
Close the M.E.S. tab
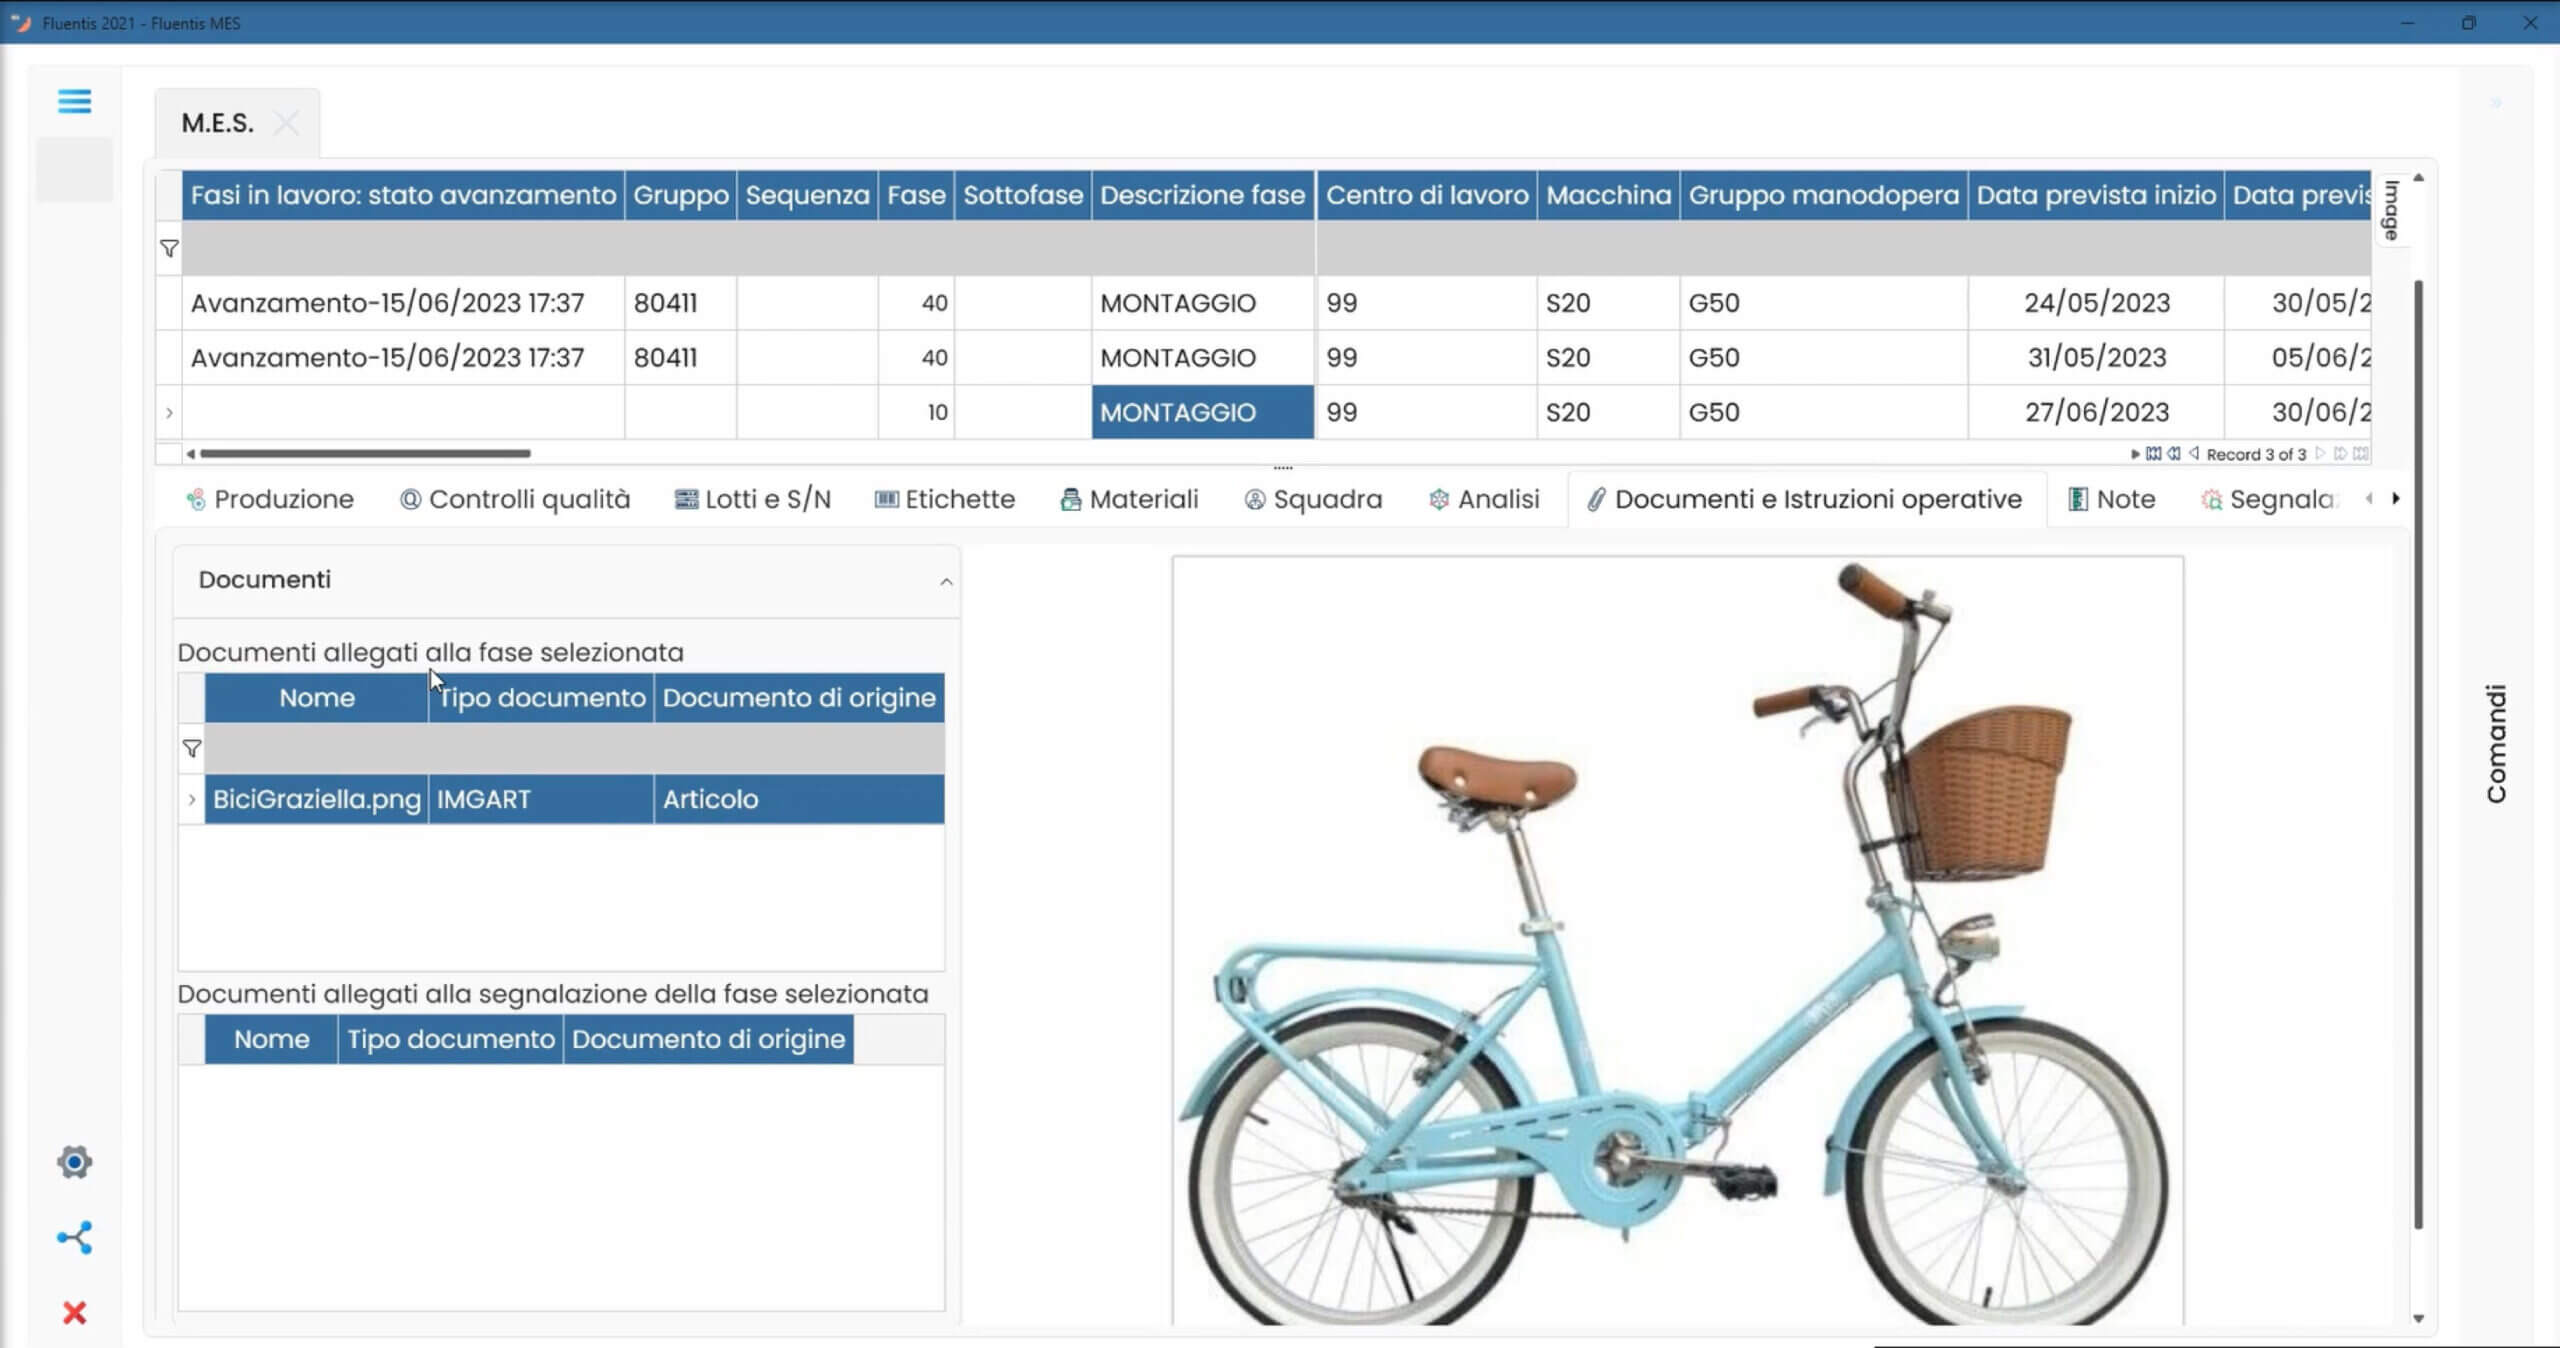coord(287,123)
